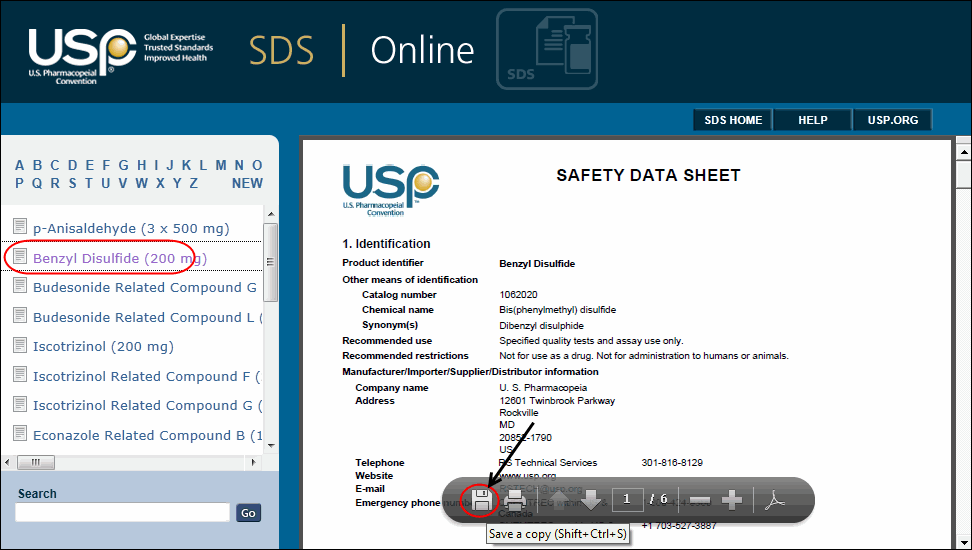
Task: Open Iscotrizinol Related Compound G sheet
Action: [x=148, y=406]
